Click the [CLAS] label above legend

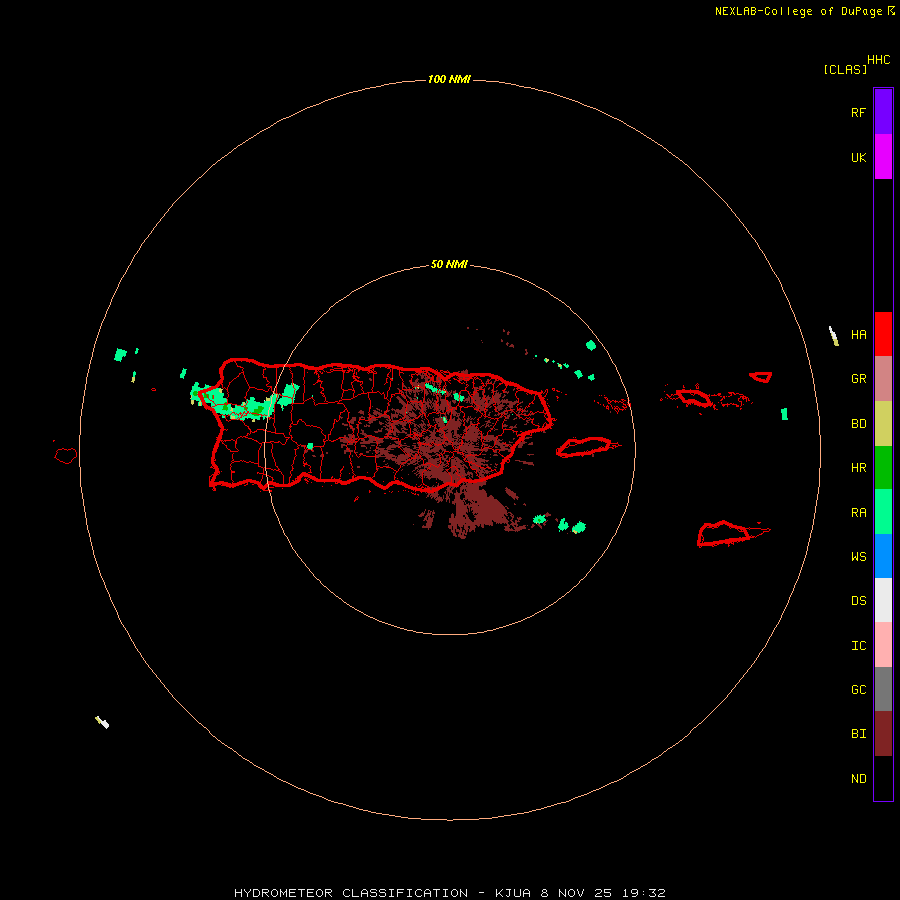tap(845, 69)
